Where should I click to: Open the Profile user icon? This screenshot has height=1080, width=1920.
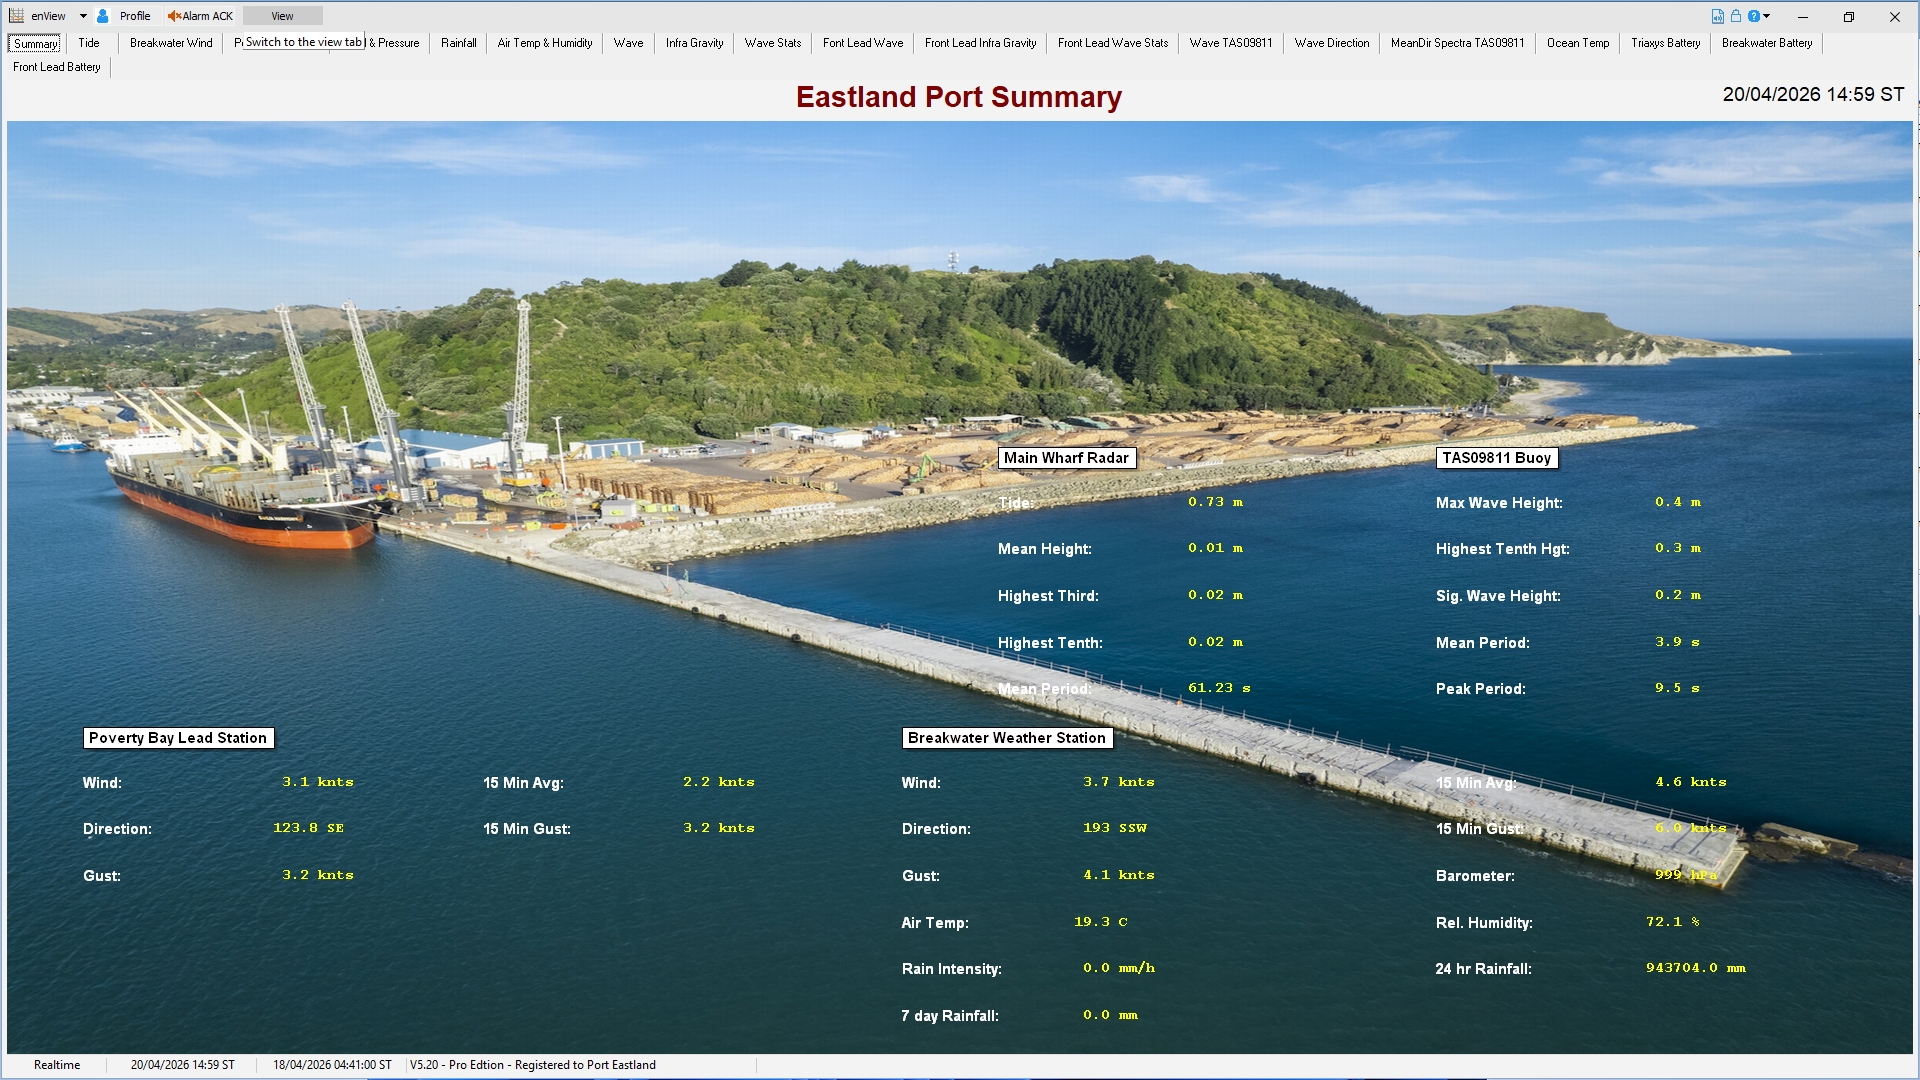point(103,16)
